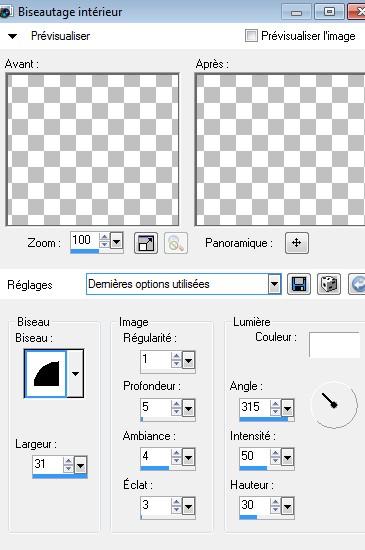This screenshot has height=550, width=365.
Task: Open the Régularité dropdown arrow
Action: coord(188,361)
